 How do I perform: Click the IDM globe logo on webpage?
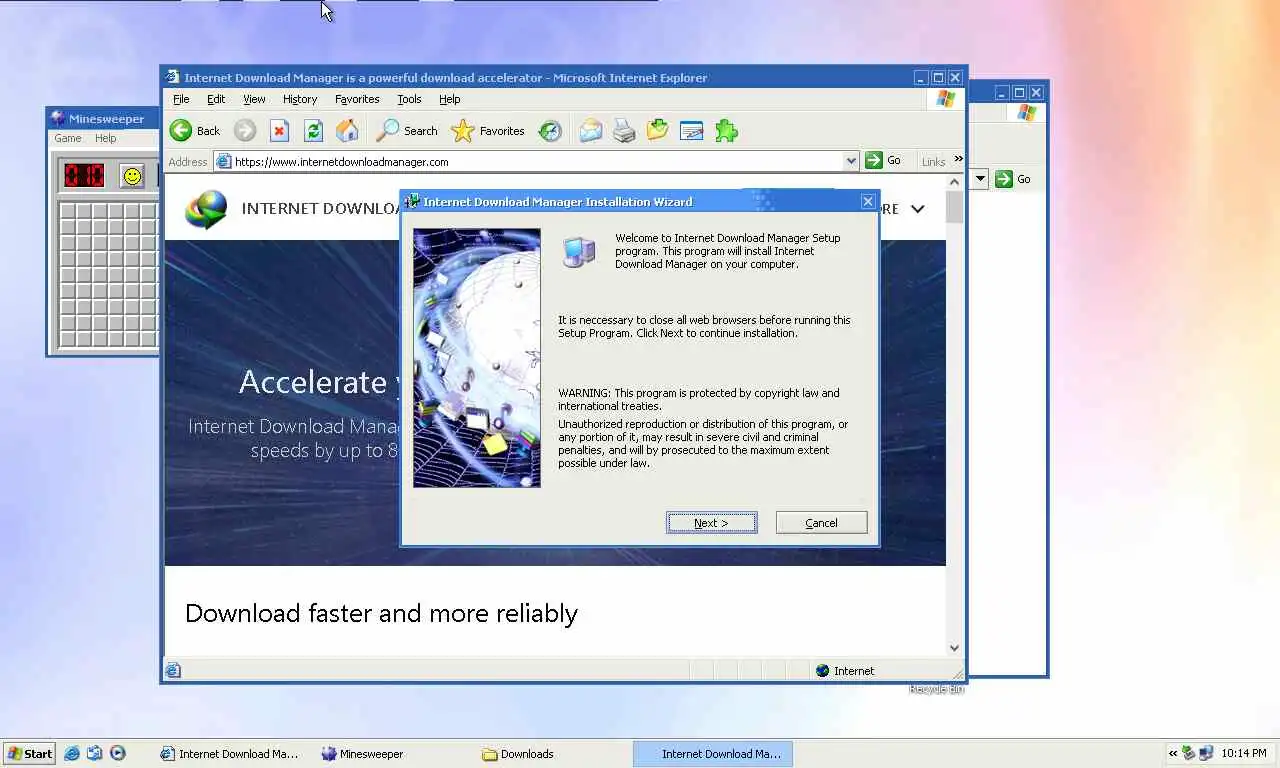pos(206,208)
